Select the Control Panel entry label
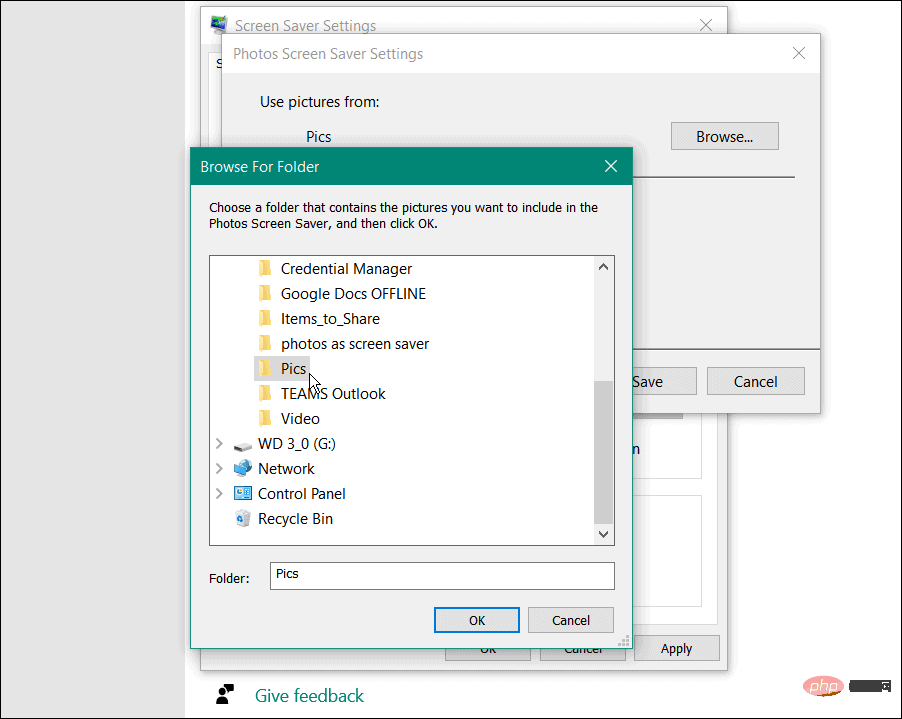The width and height of the screenshot is (902, 719). [301, 494]
